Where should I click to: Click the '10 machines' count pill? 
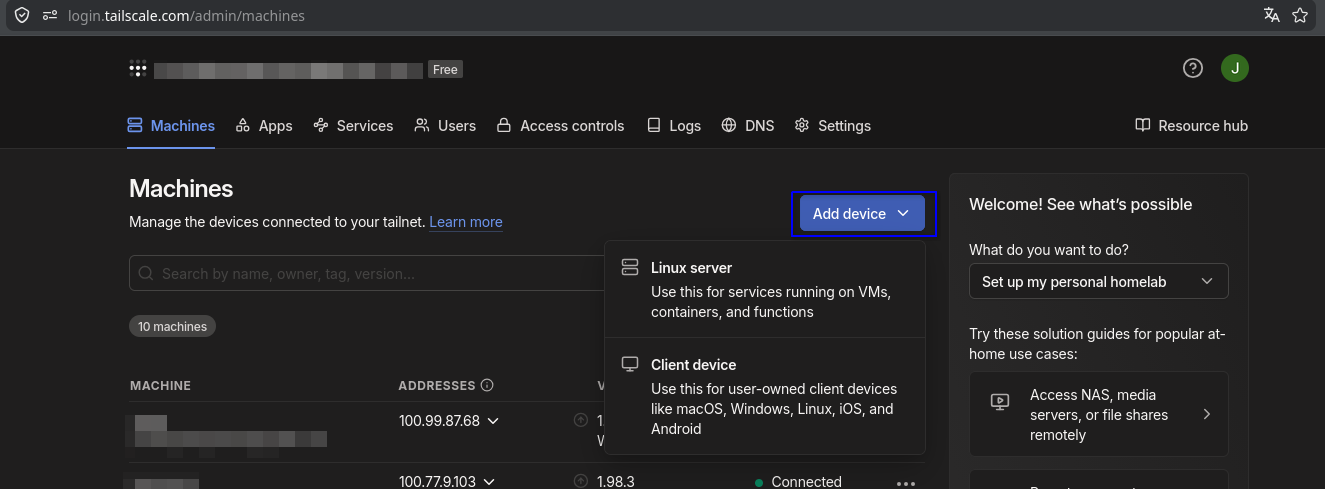pos(172,326)
